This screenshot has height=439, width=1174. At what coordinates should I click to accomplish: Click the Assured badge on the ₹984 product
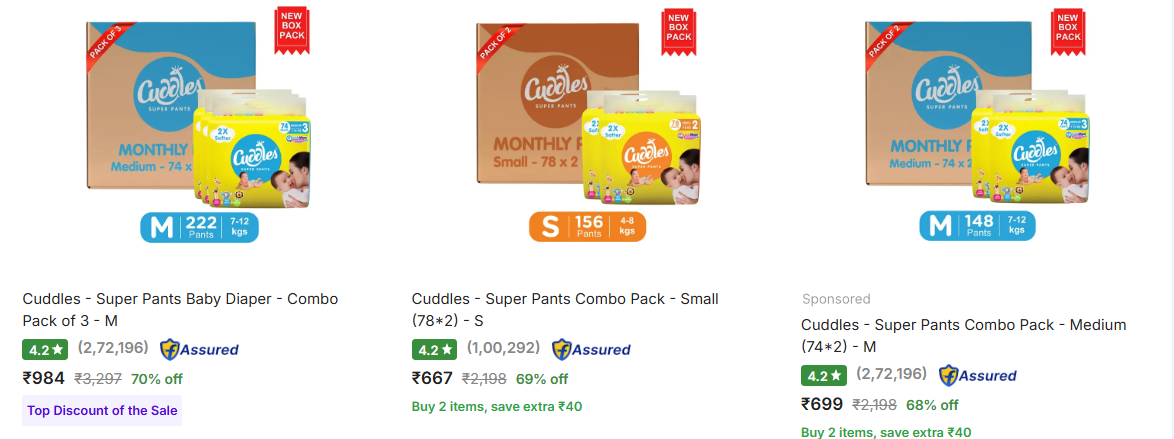click(199, 349)
